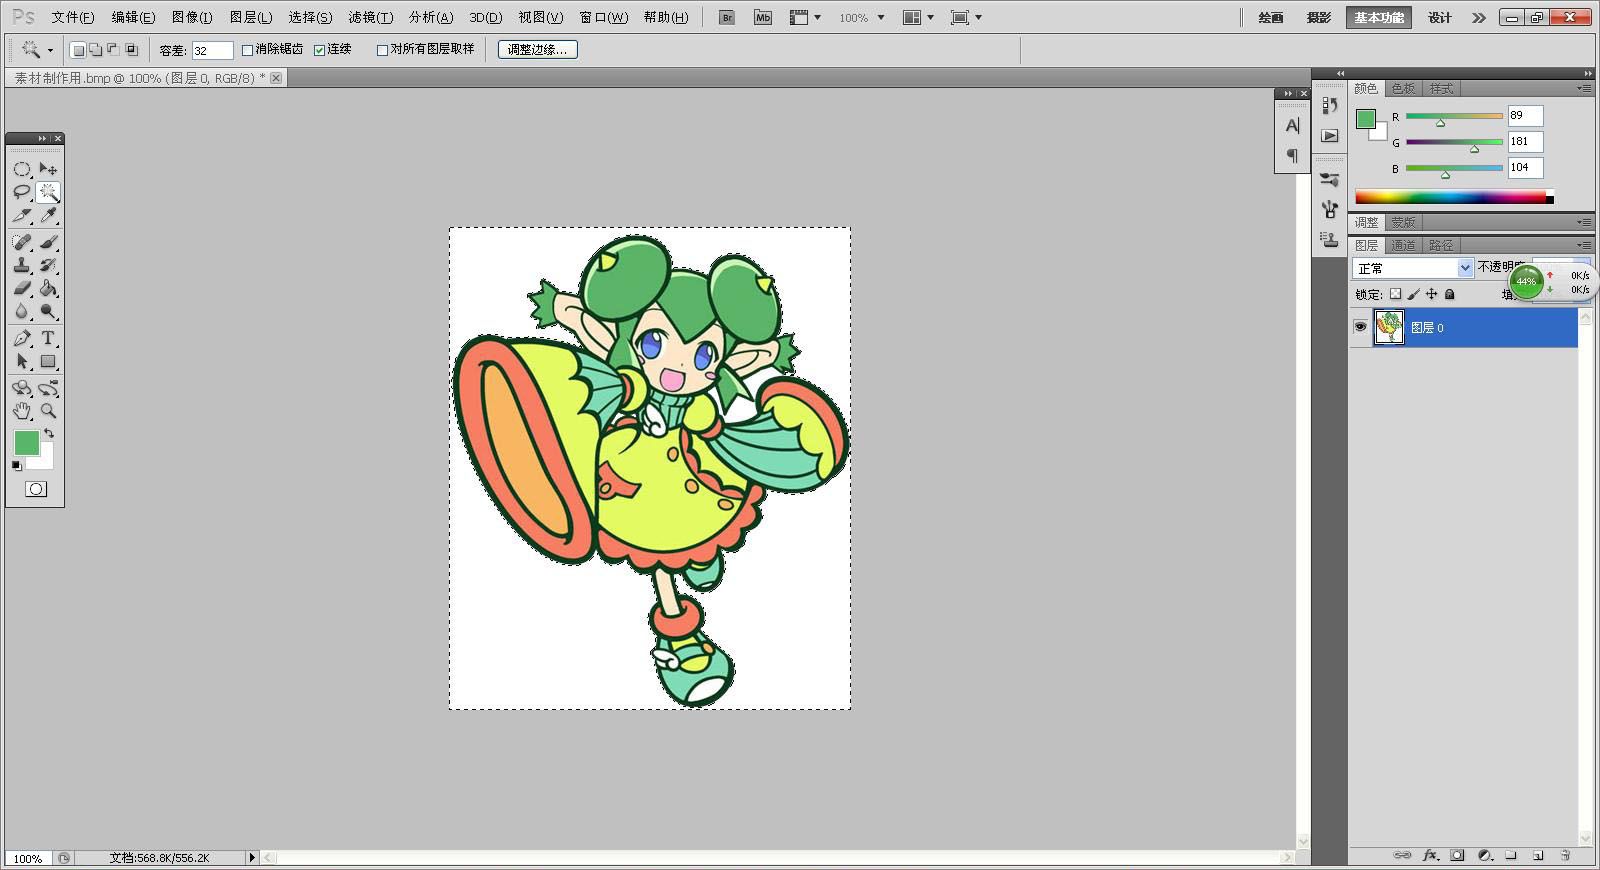Select the Lasso tool

point(22,192)
